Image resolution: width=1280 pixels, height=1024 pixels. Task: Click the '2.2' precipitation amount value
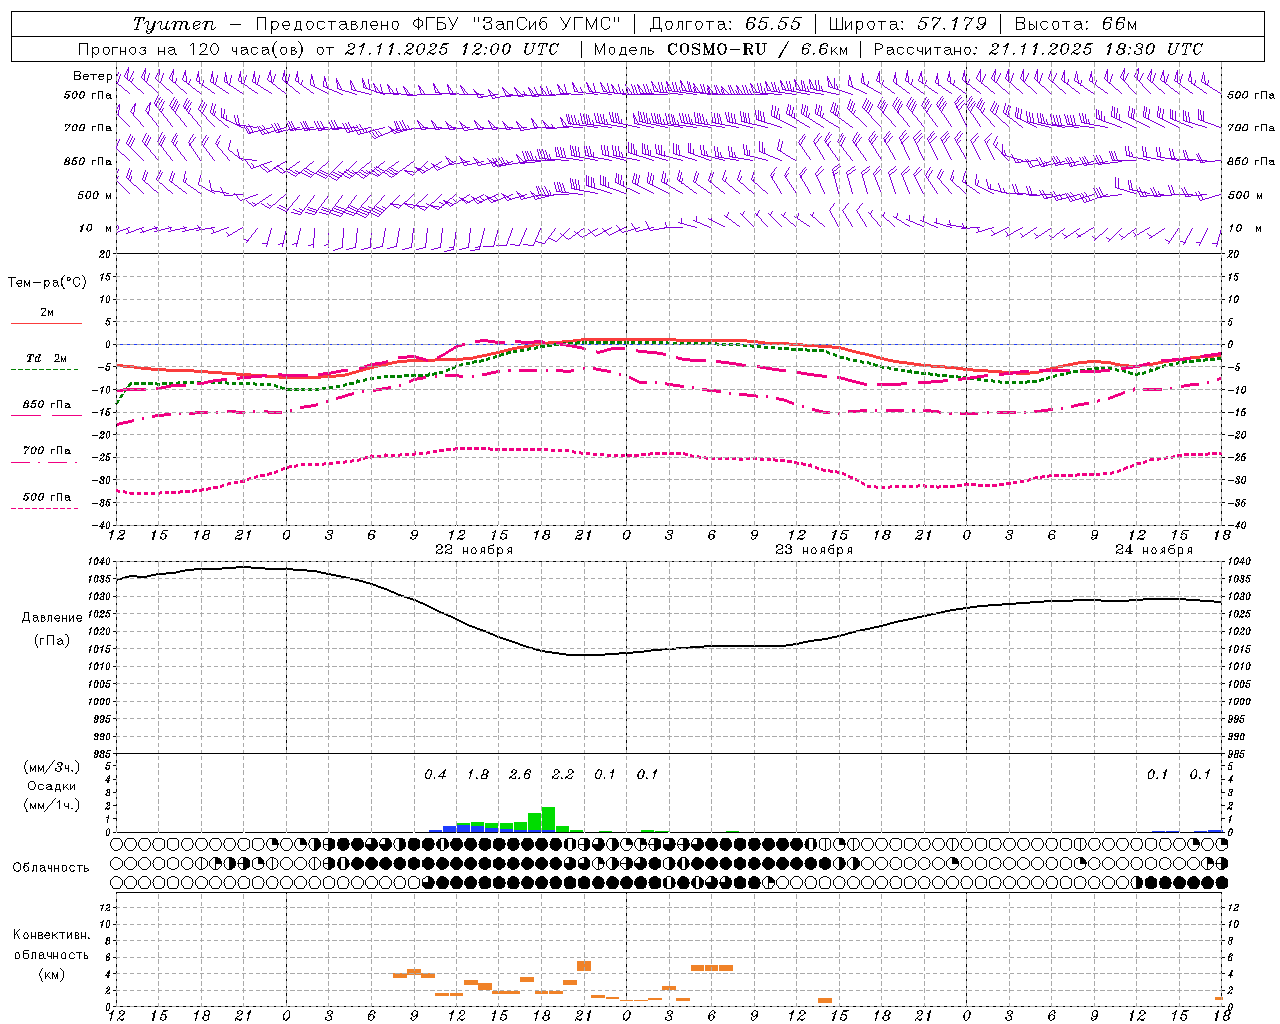click(563, 774)
